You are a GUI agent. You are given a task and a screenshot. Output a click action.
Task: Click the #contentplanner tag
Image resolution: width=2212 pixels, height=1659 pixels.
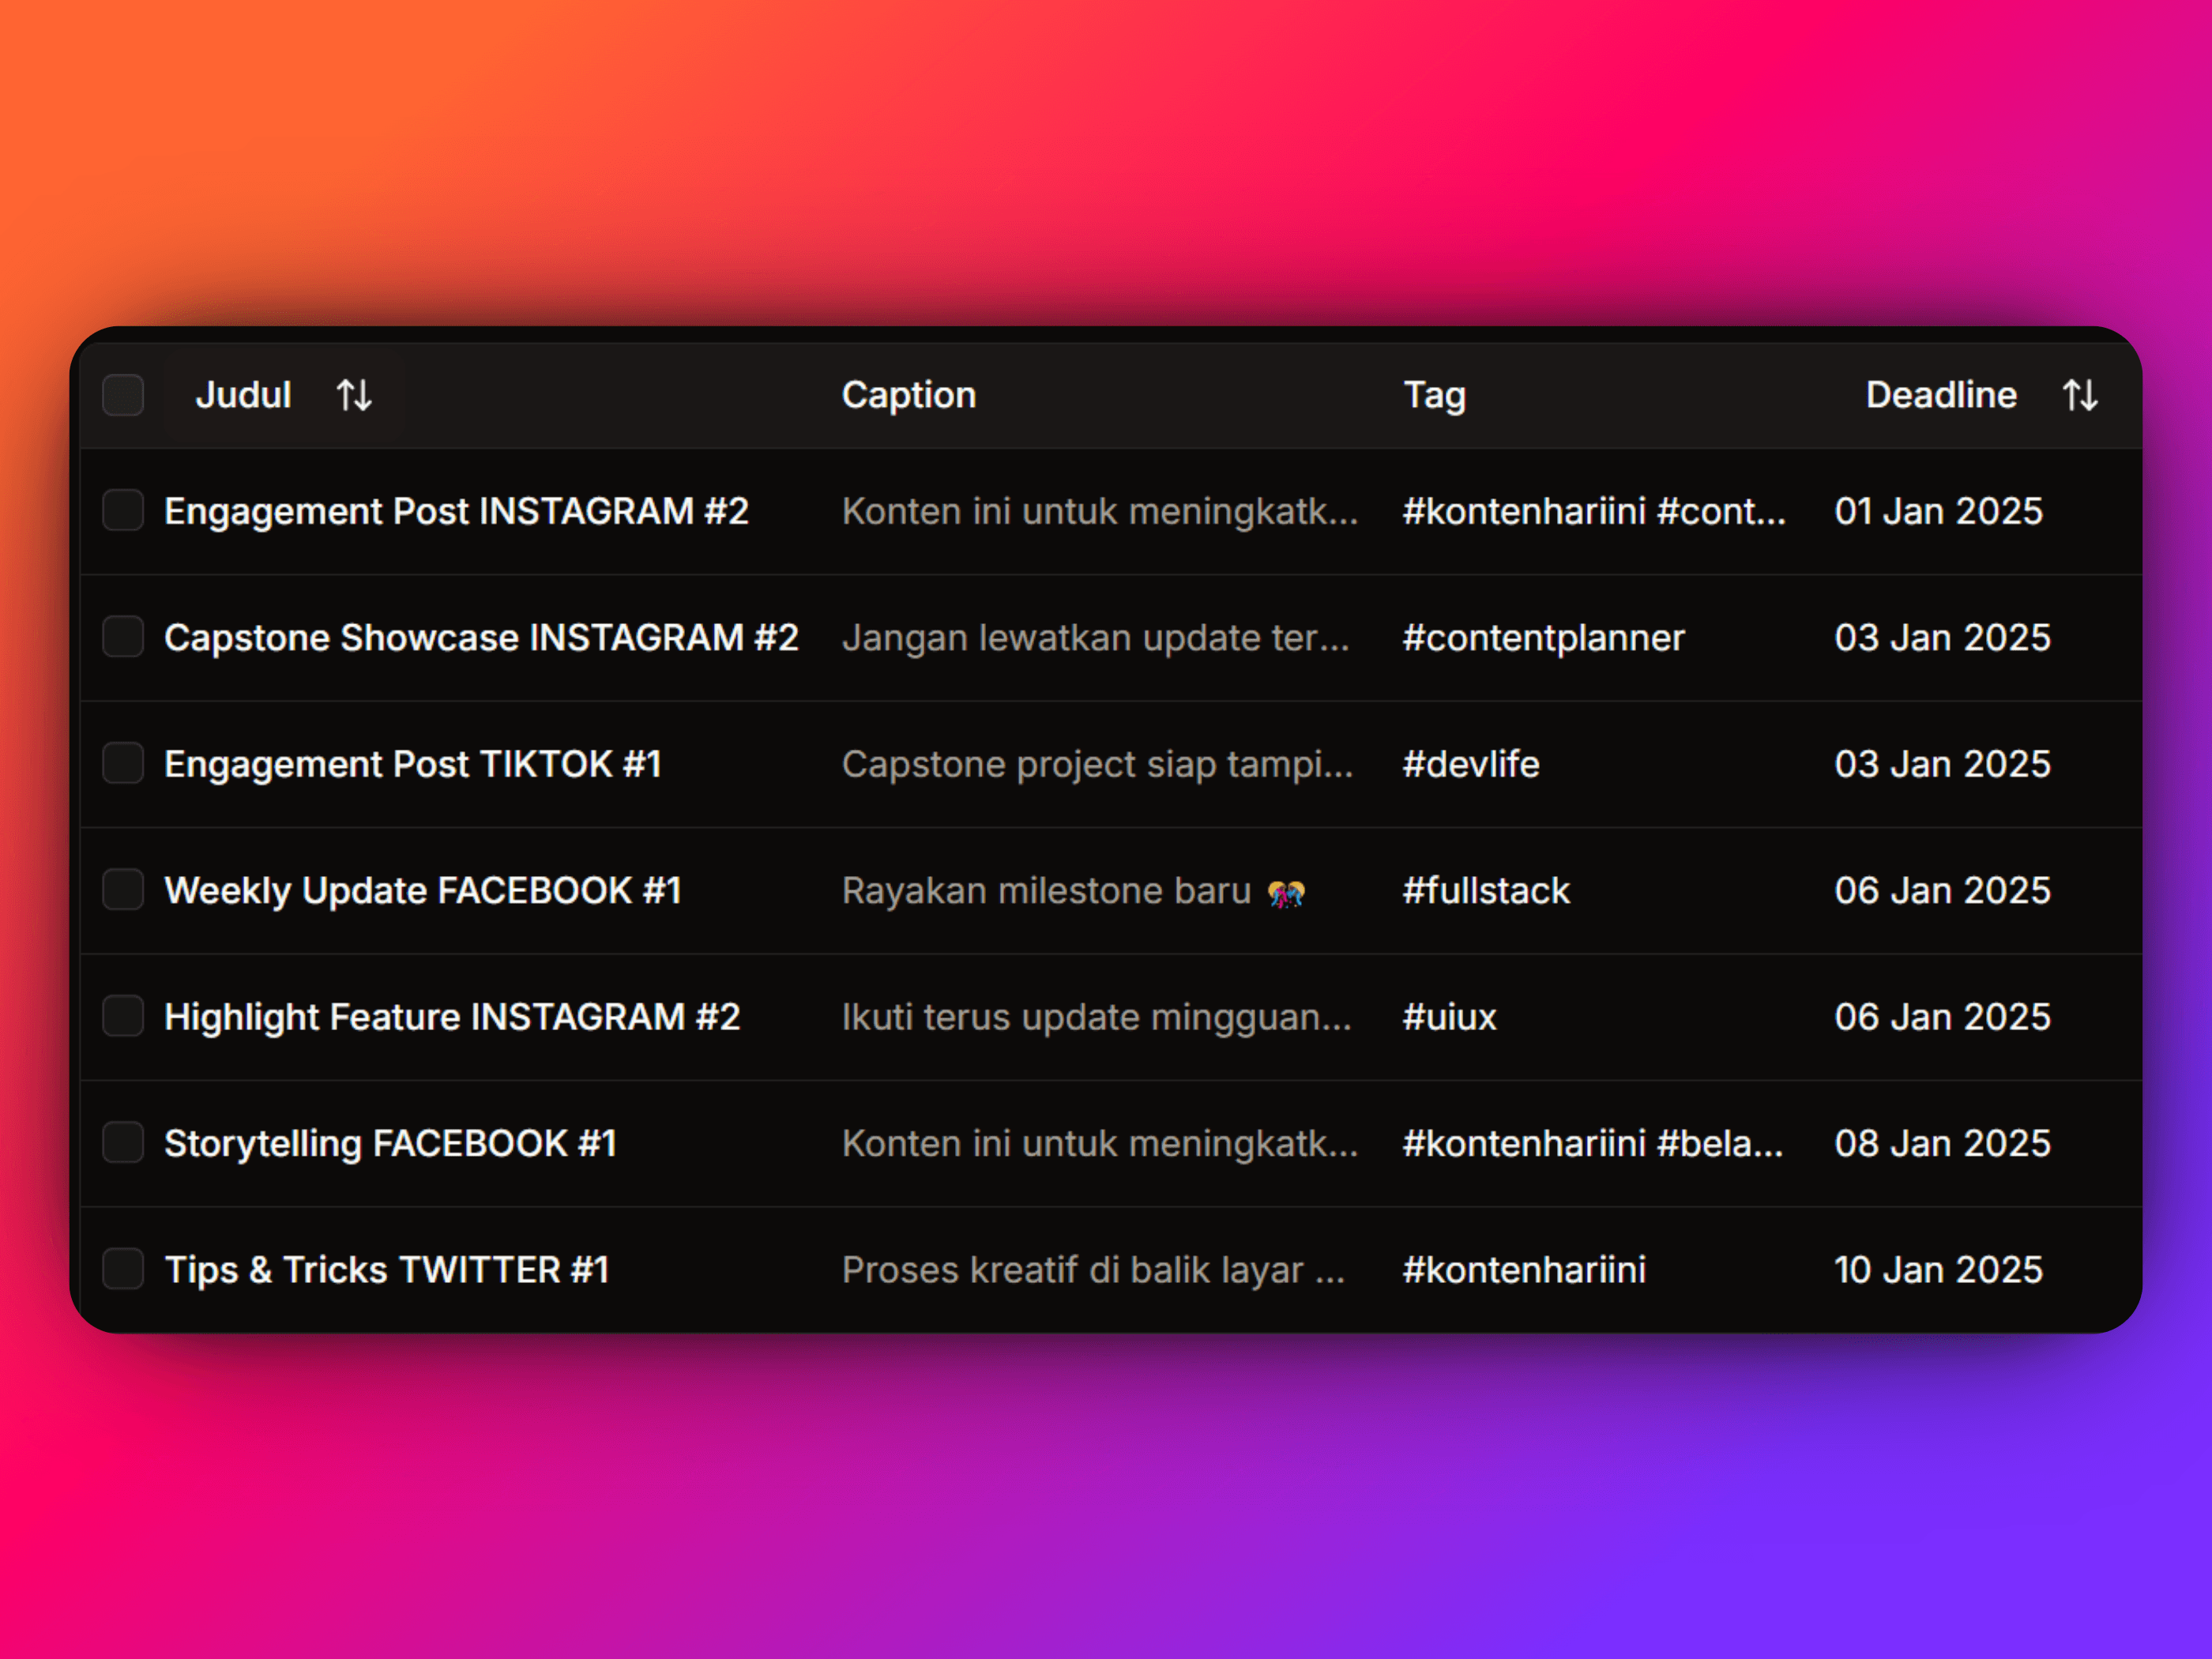point(1543,637)
